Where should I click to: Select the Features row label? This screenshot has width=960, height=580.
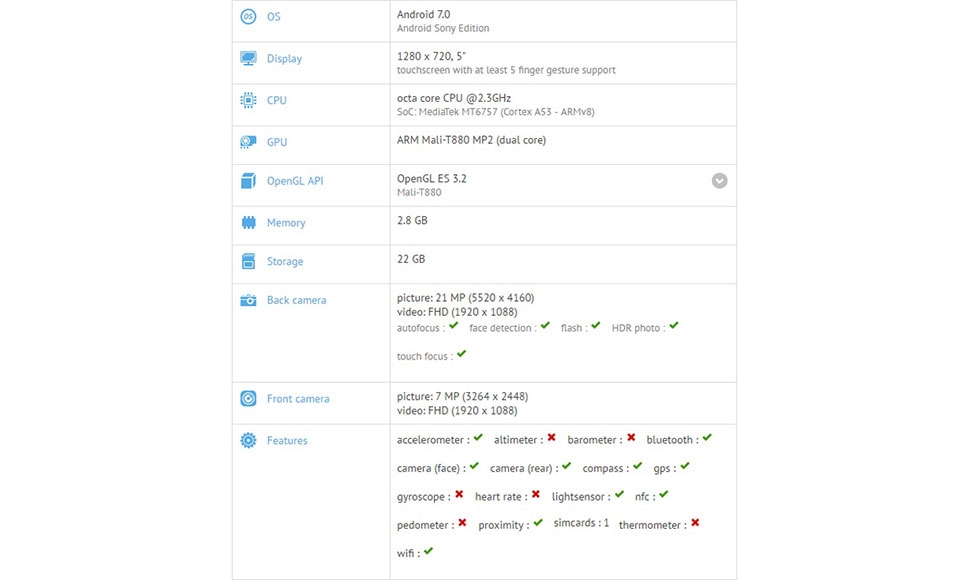(287, 441)
